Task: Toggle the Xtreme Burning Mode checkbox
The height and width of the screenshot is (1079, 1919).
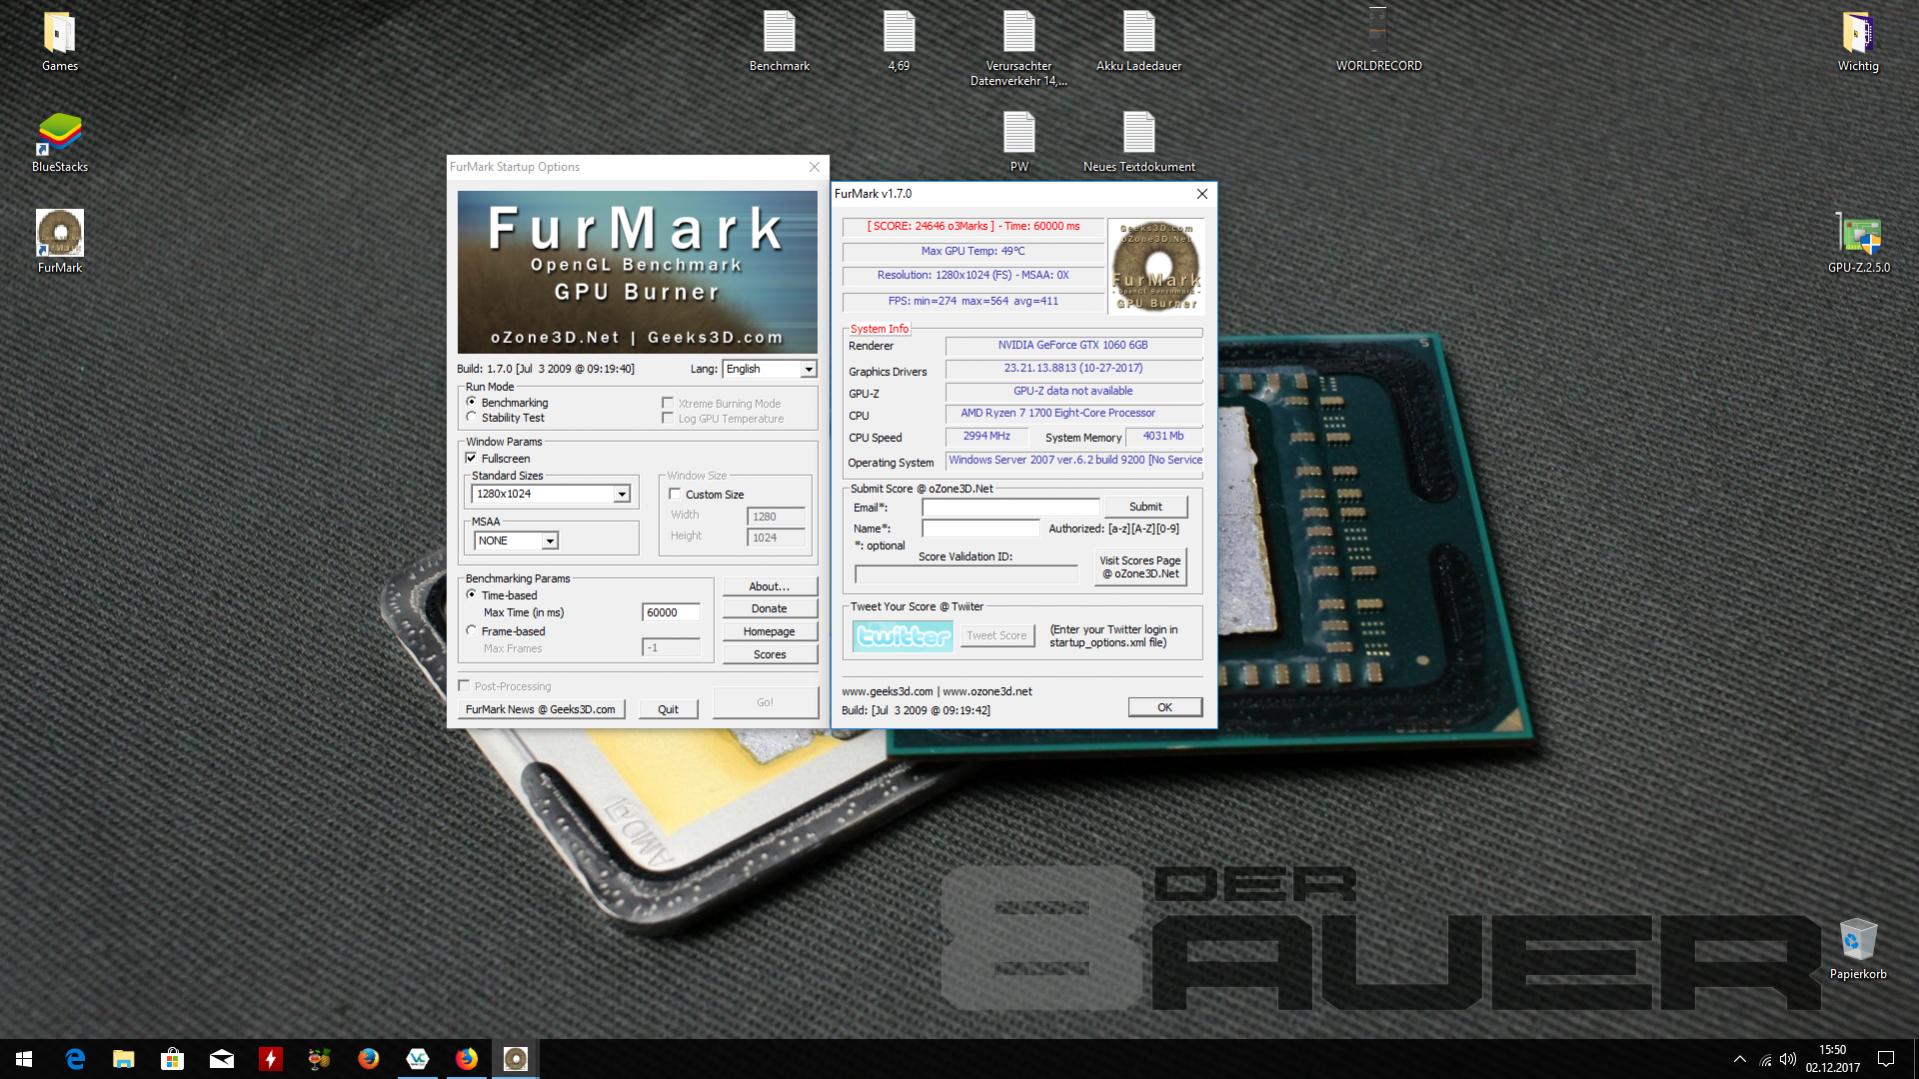Action: [667, 403]
